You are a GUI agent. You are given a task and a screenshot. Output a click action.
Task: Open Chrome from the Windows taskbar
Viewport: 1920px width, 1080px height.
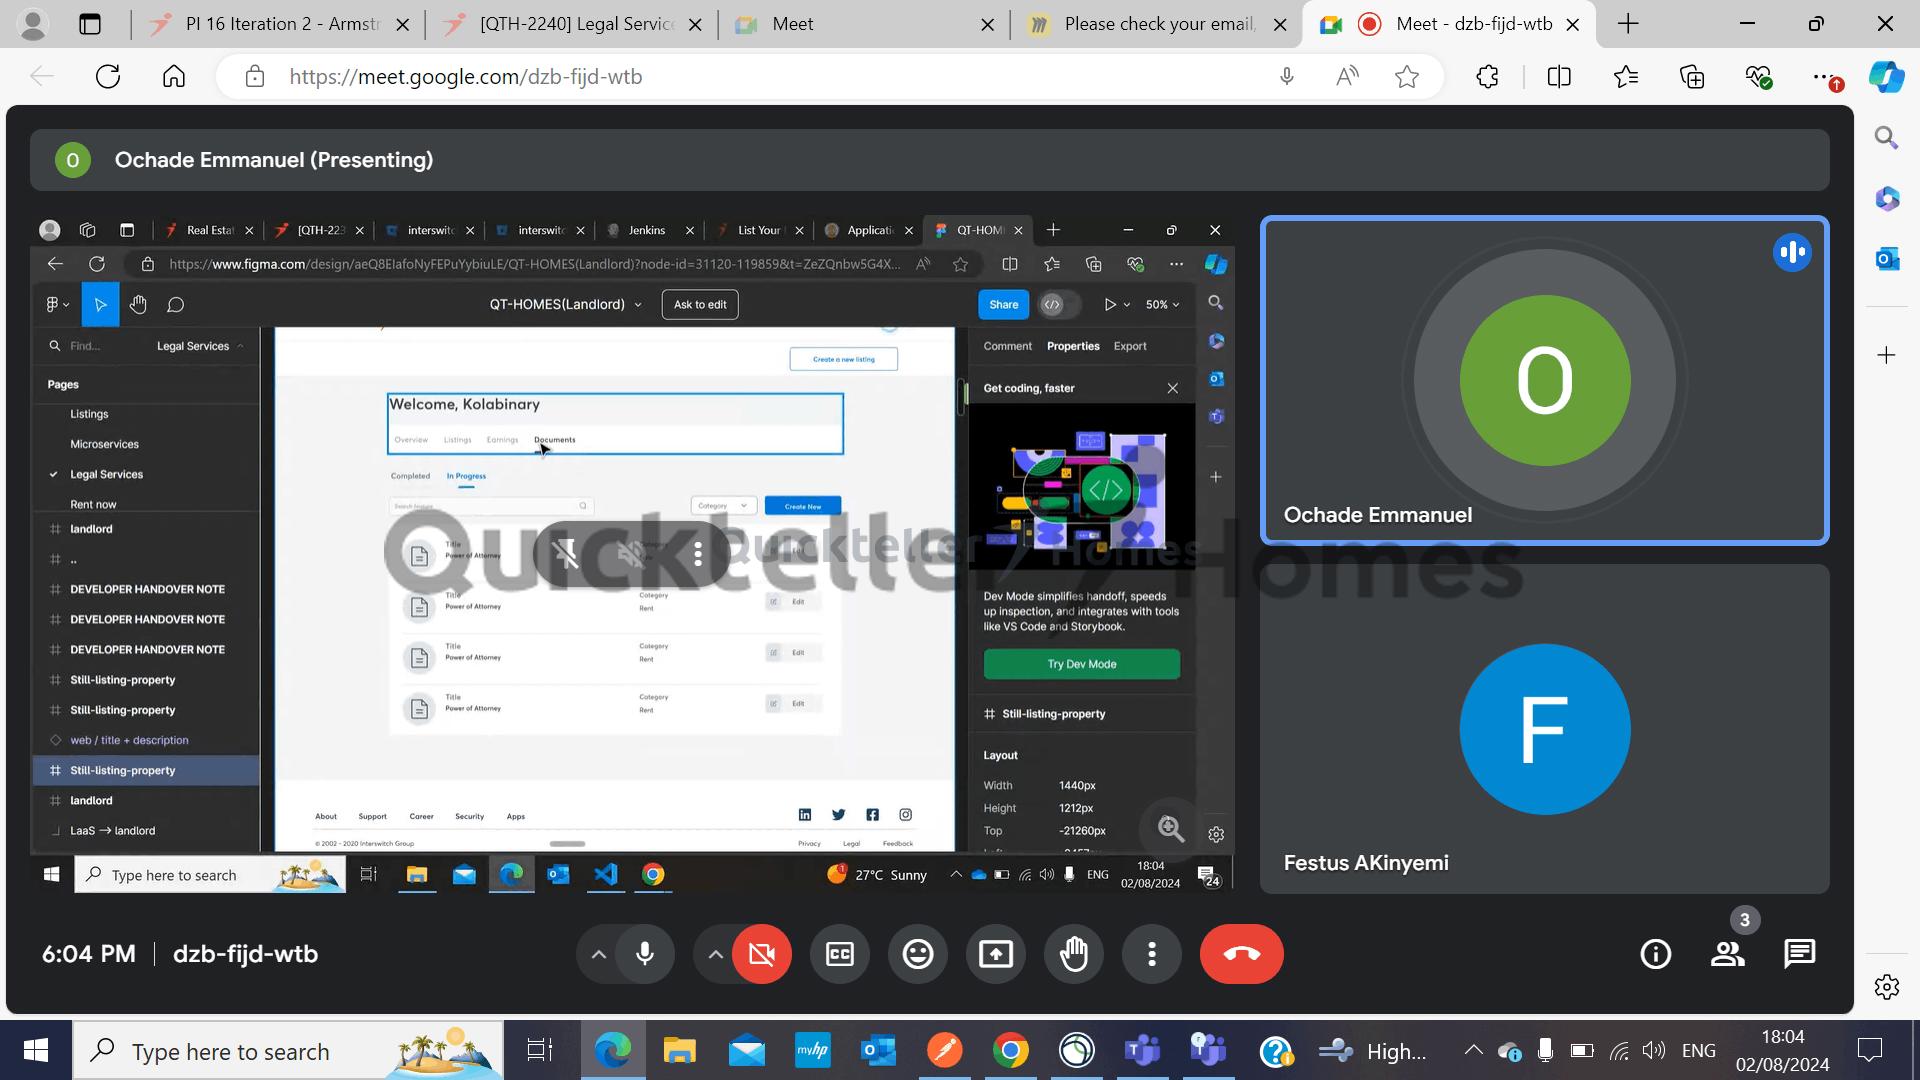pyautogui.click(x=1010, y=1051)
